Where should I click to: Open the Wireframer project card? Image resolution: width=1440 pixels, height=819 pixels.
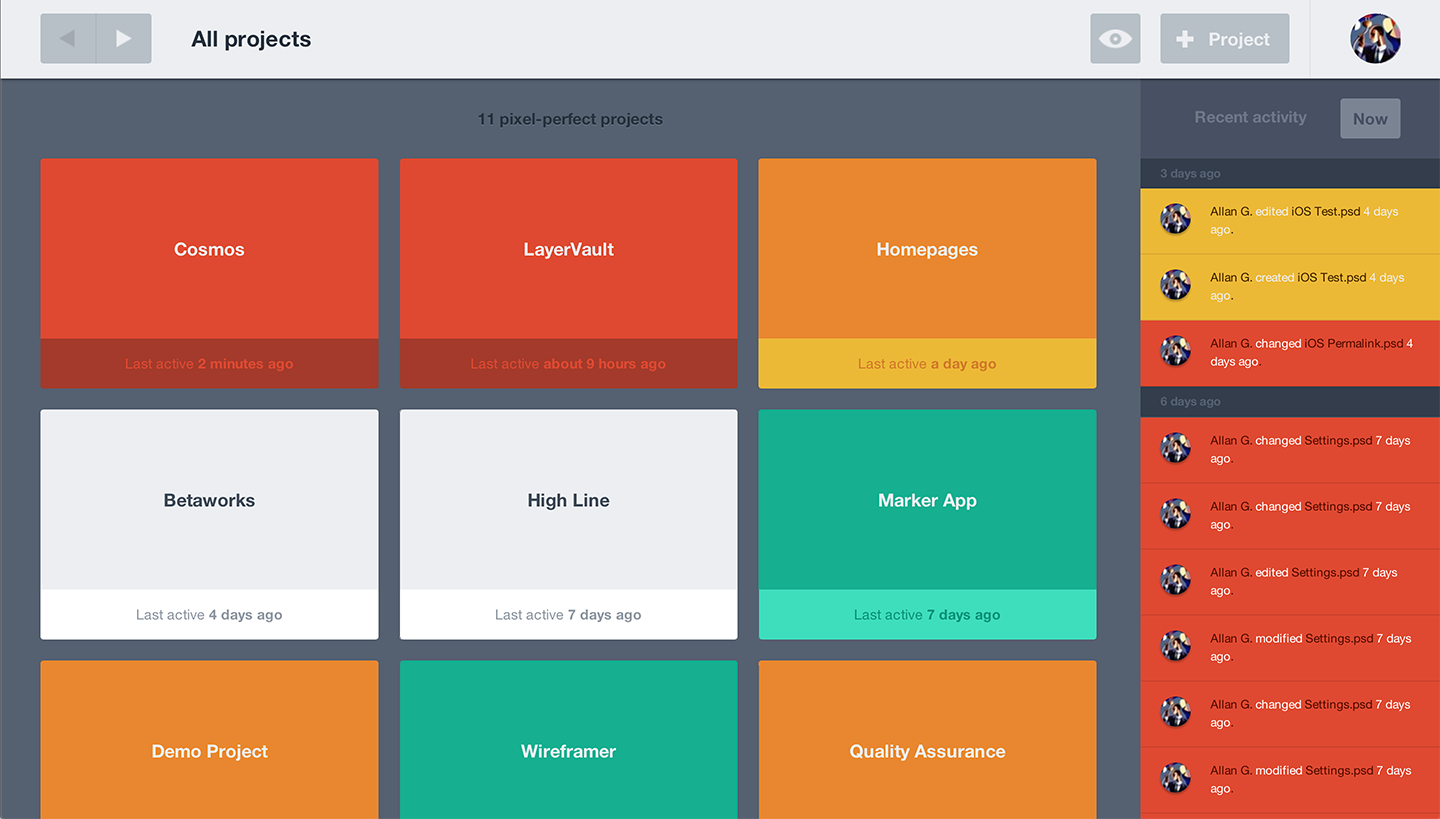click(x=568, y=740)
